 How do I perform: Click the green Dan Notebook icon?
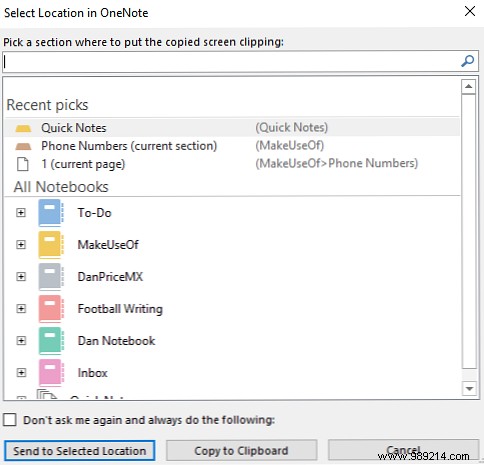51,341
